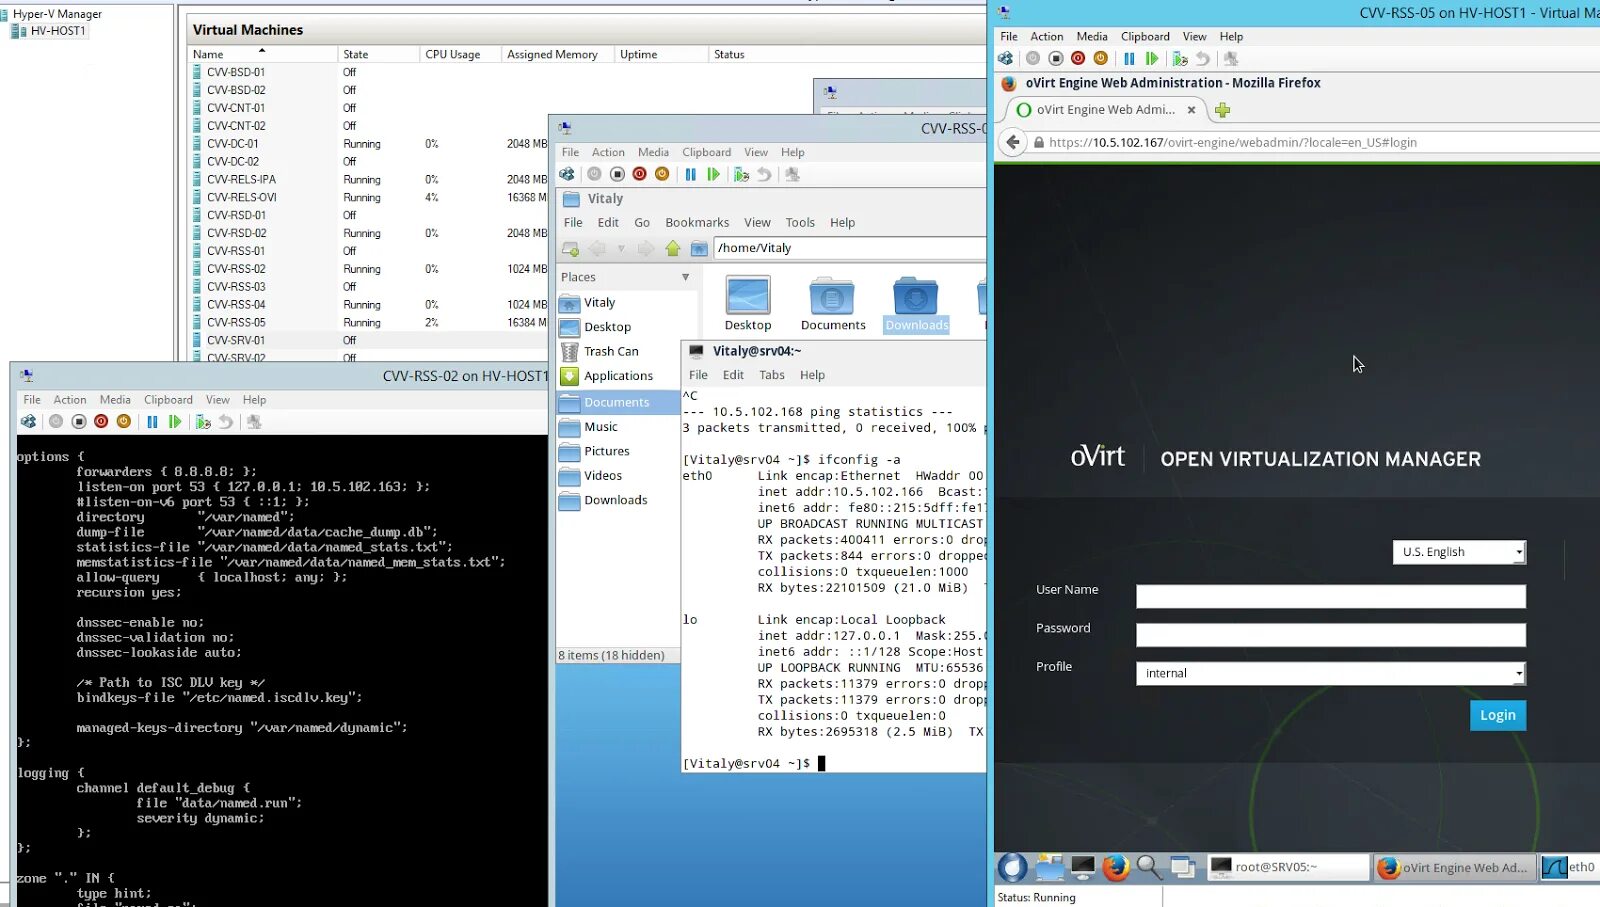Click green Reset icon in CVV-RSS-02 toolbar
The image size is (1600, 907).
[175, 422]
